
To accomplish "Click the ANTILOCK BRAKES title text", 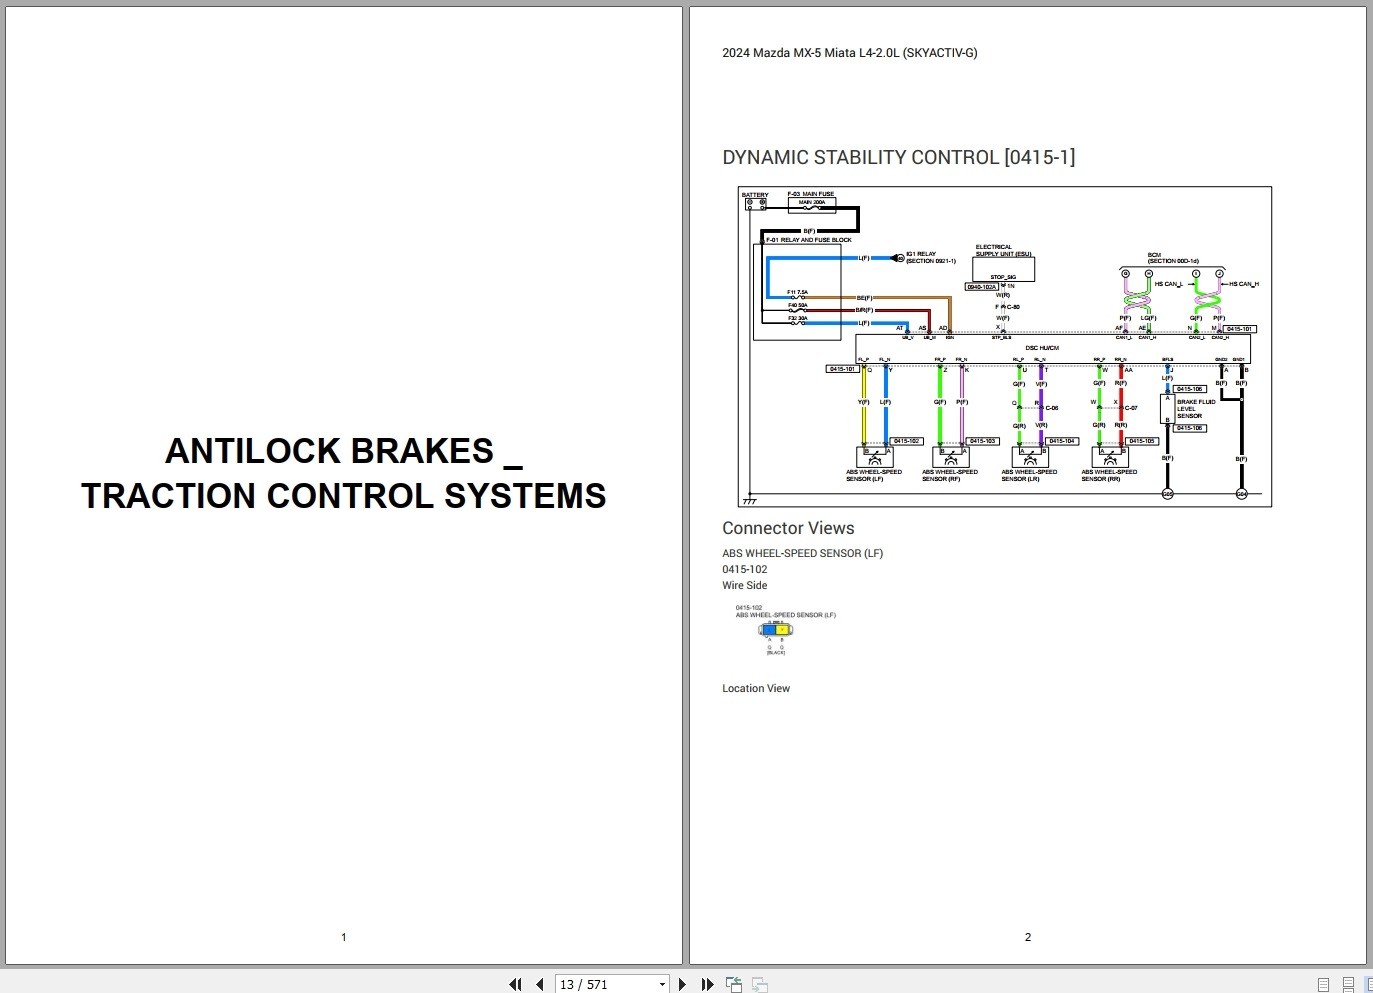I will point(344,473).
